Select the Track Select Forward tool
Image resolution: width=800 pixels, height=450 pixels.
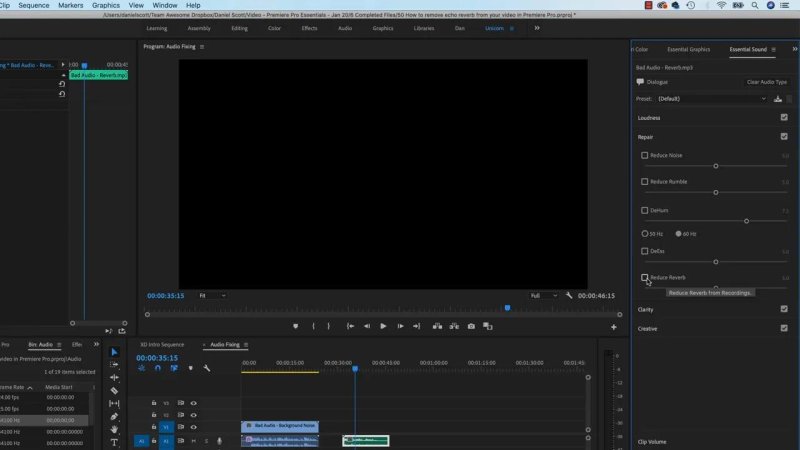point(114,365)
